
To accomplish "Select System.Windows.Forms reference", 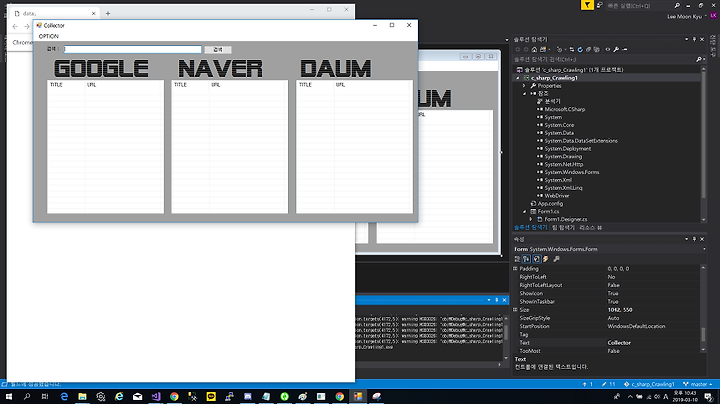I will tap(572, 172).
